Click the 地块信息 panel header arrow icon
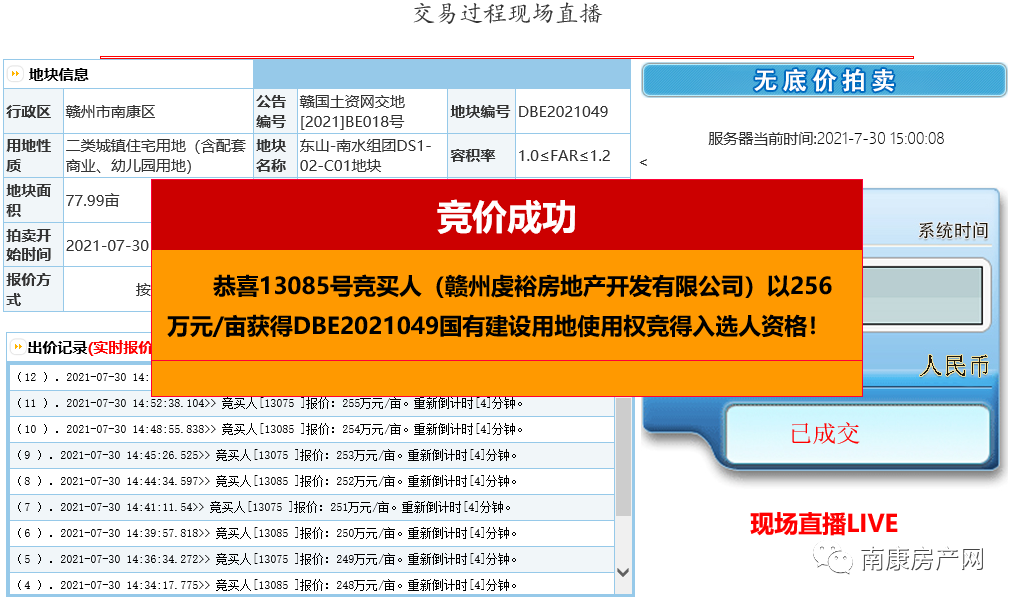The width and height of the screenshot is (1017, 603). click(x=14, y=73)
